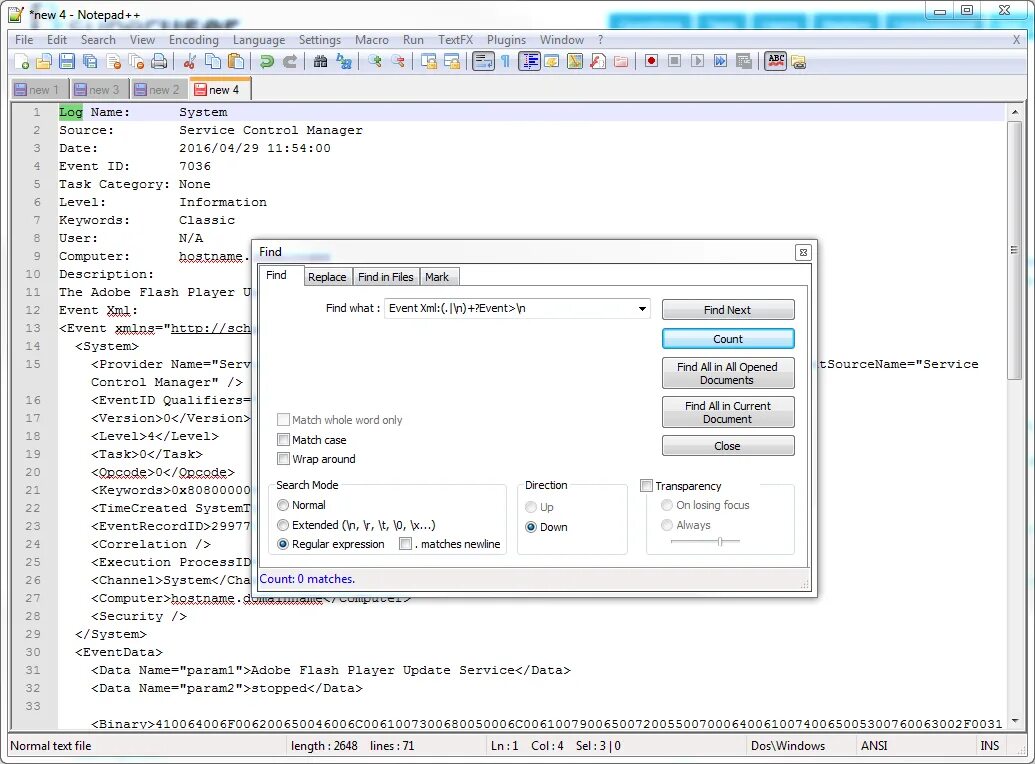The width and height of the screenshot is (1035, 764).
Task: Click the Replace toolbar icon
Action: (344, 61)
